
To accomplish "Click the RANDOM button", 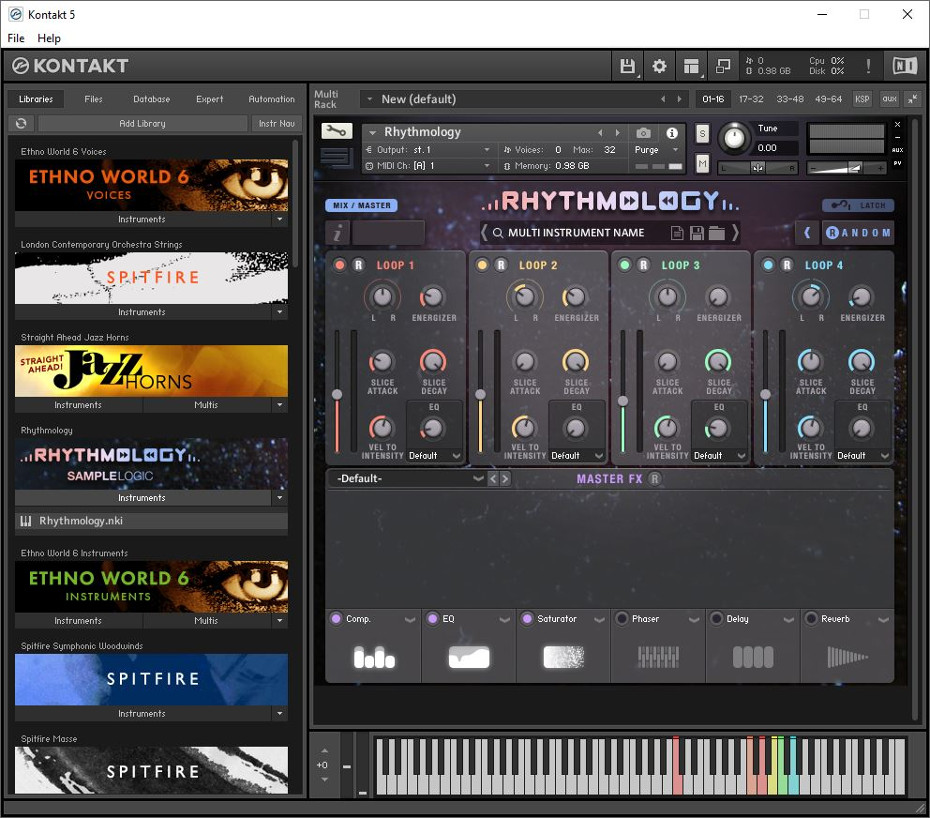I will coord(858,233).
